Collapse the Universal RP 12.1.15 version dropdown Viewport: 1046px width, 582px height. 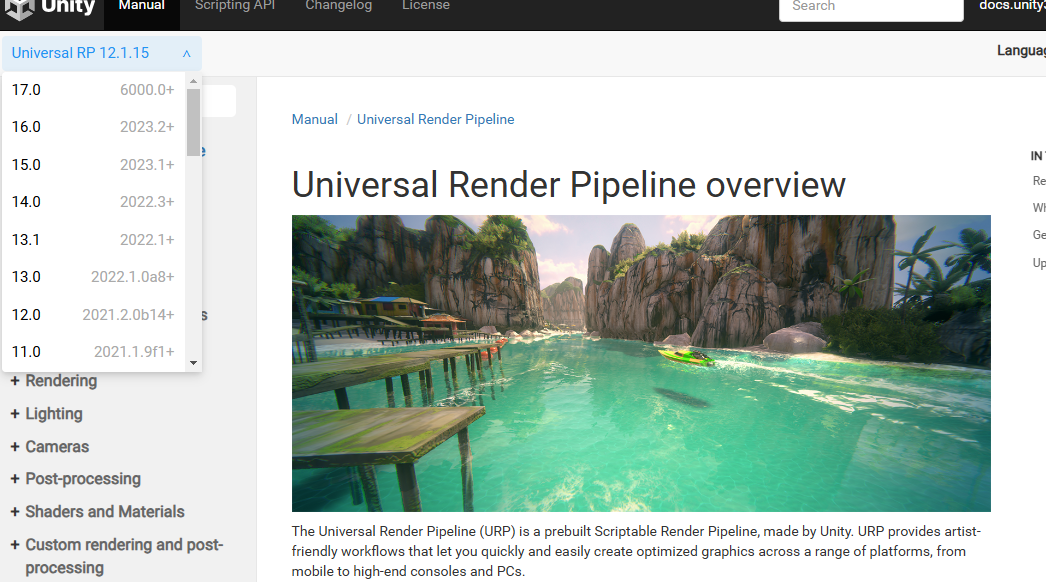pos(102,53)
